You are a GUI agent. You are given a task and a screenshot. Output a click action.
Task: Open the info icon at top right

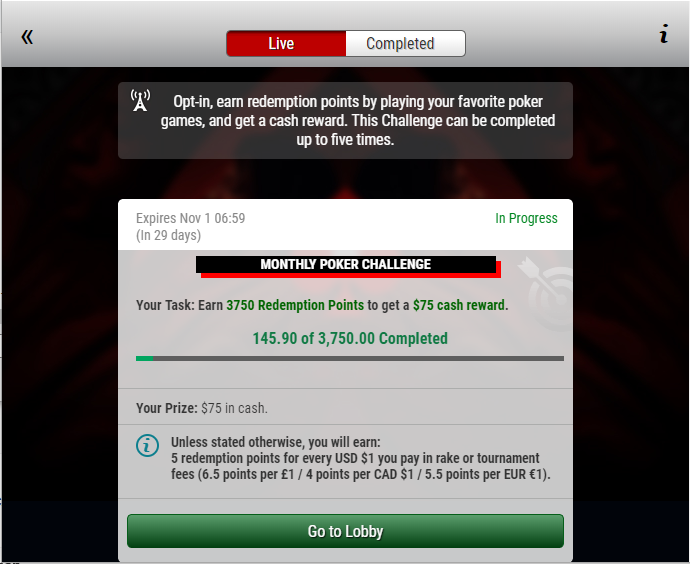coord(664,34)
